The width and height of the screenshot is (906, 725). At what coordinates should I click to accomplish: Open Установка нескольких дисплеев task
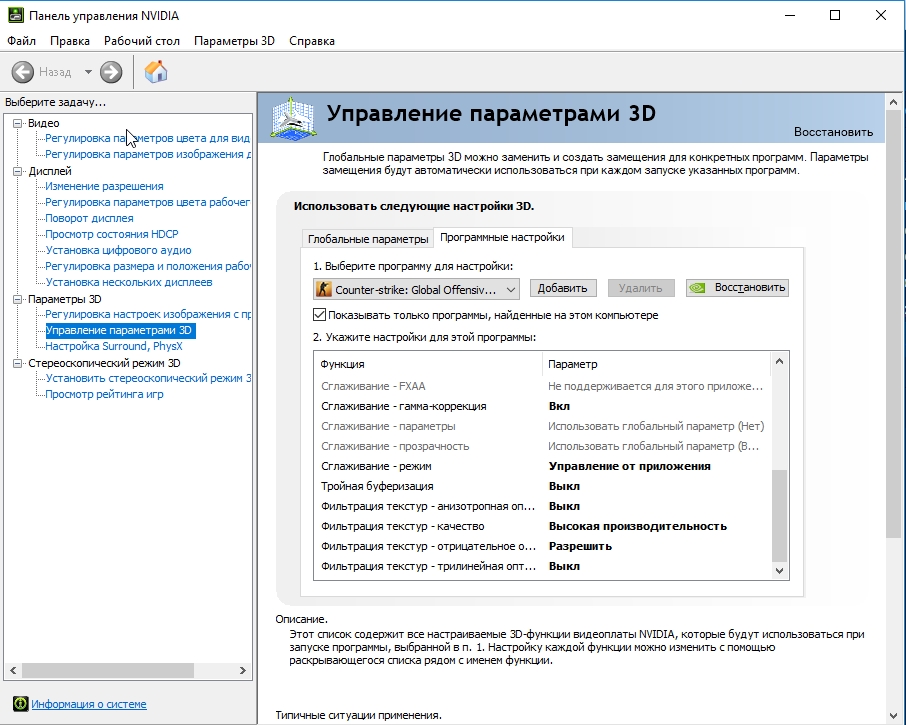128,282
